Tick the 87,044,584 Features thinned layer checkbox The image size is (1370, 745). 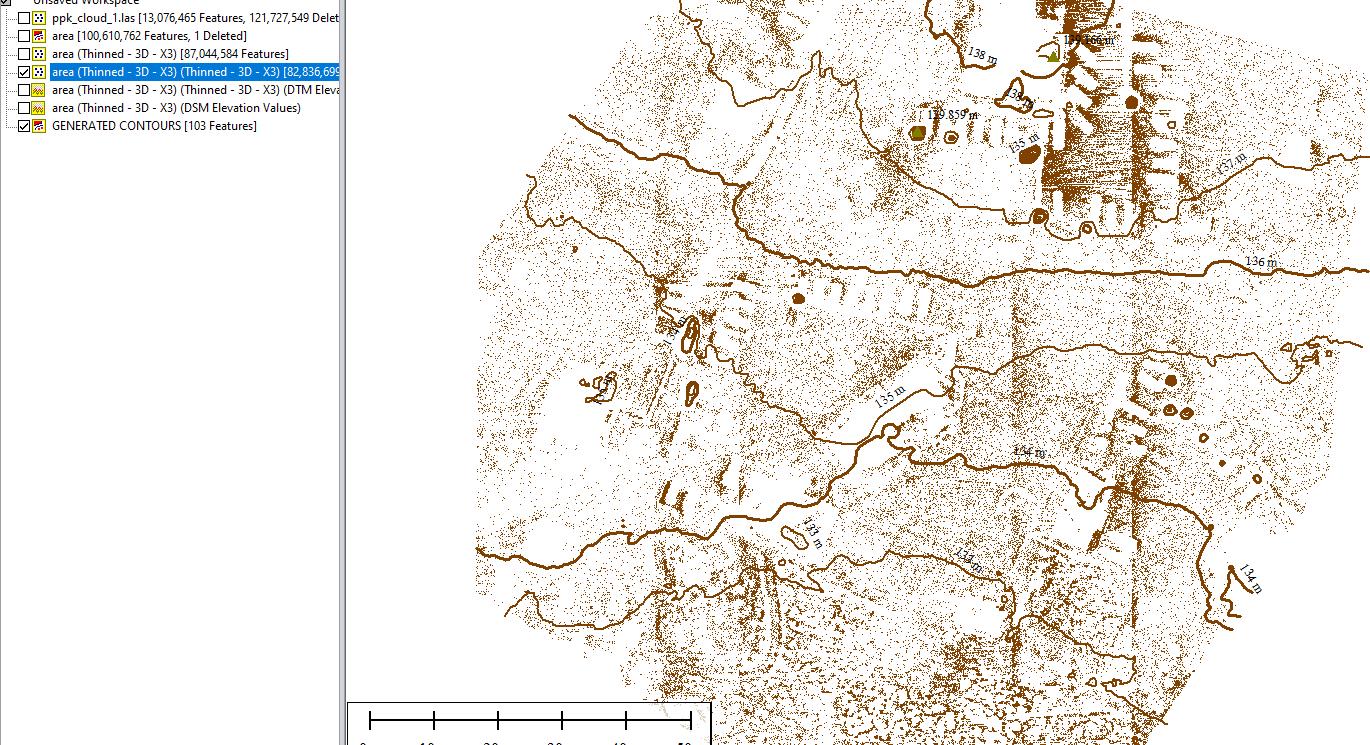click(x=24, y=54)
